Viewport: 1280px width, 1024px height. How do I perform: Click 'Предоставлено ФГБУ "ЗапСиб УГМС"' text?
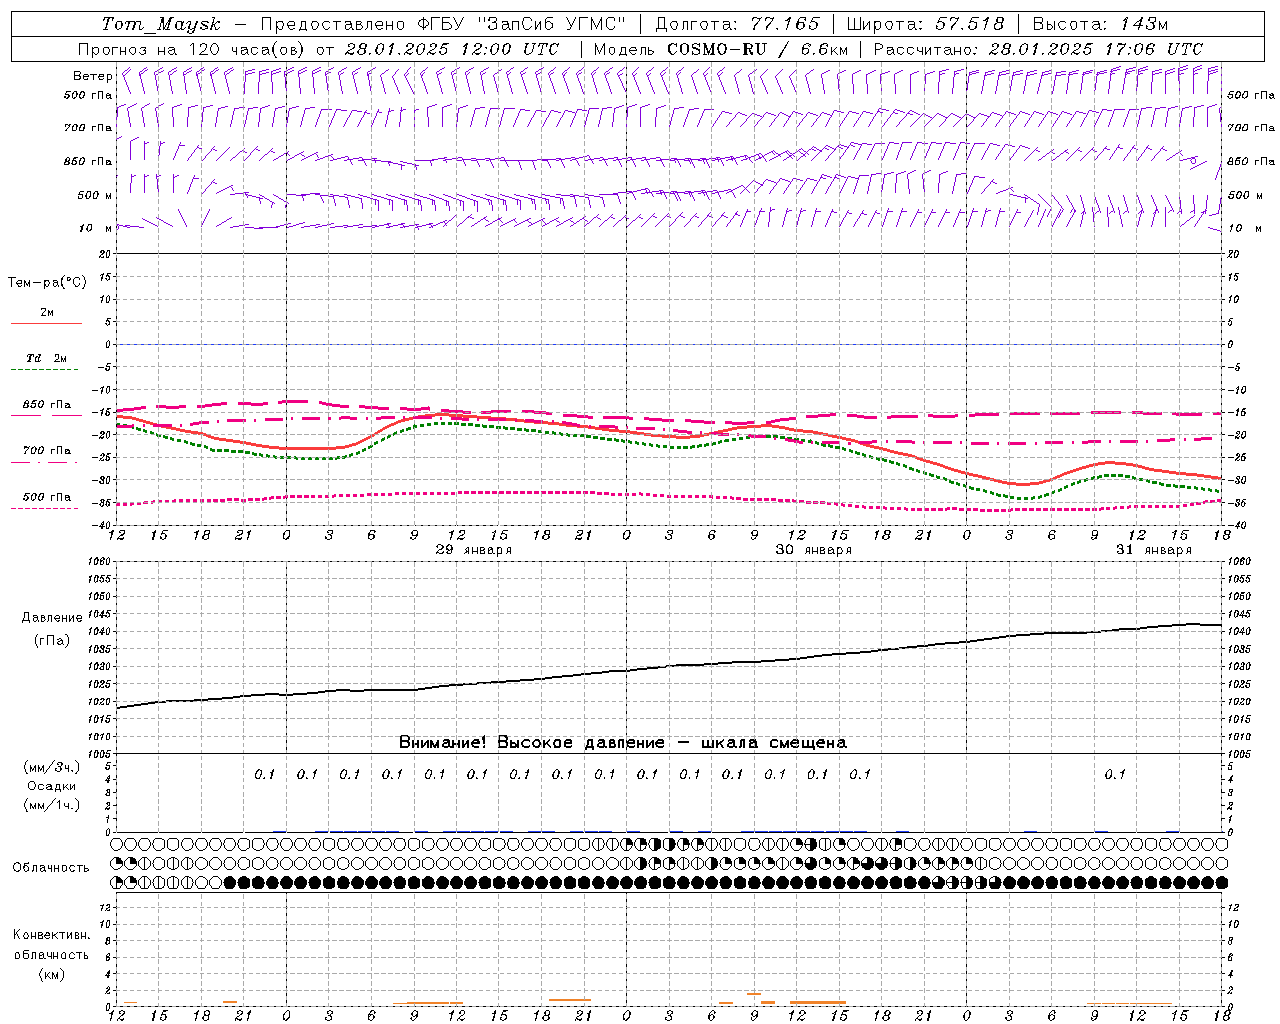[443, 24]
